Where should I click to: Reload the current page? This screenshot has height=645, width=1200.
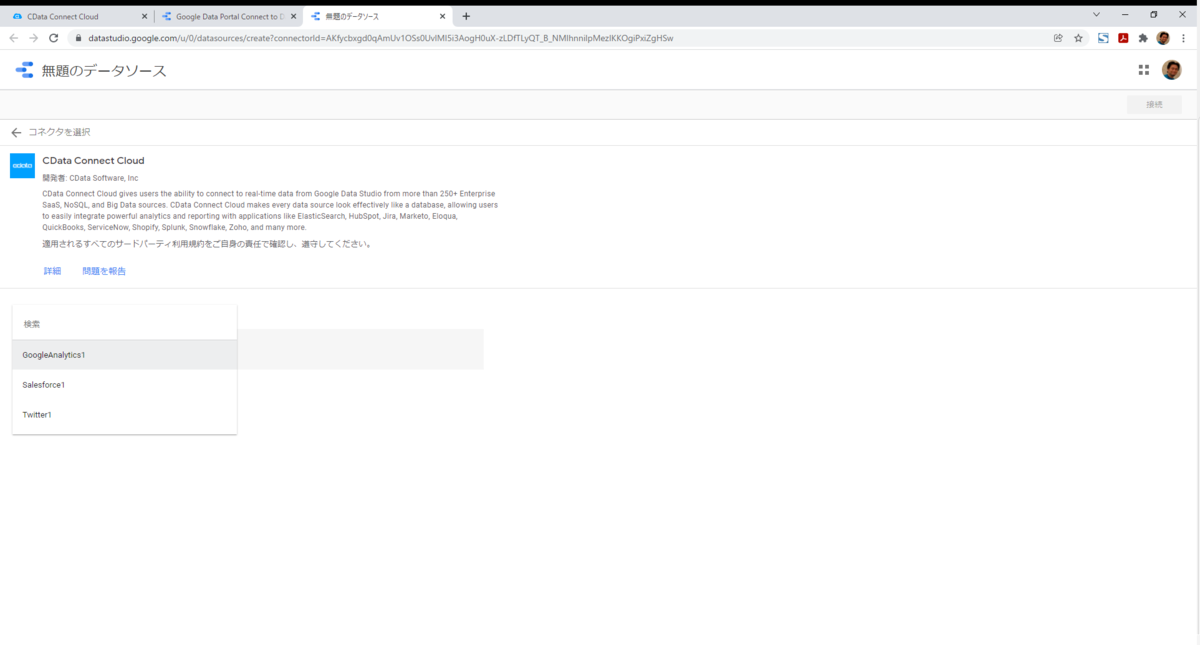(x=55, y=38)
